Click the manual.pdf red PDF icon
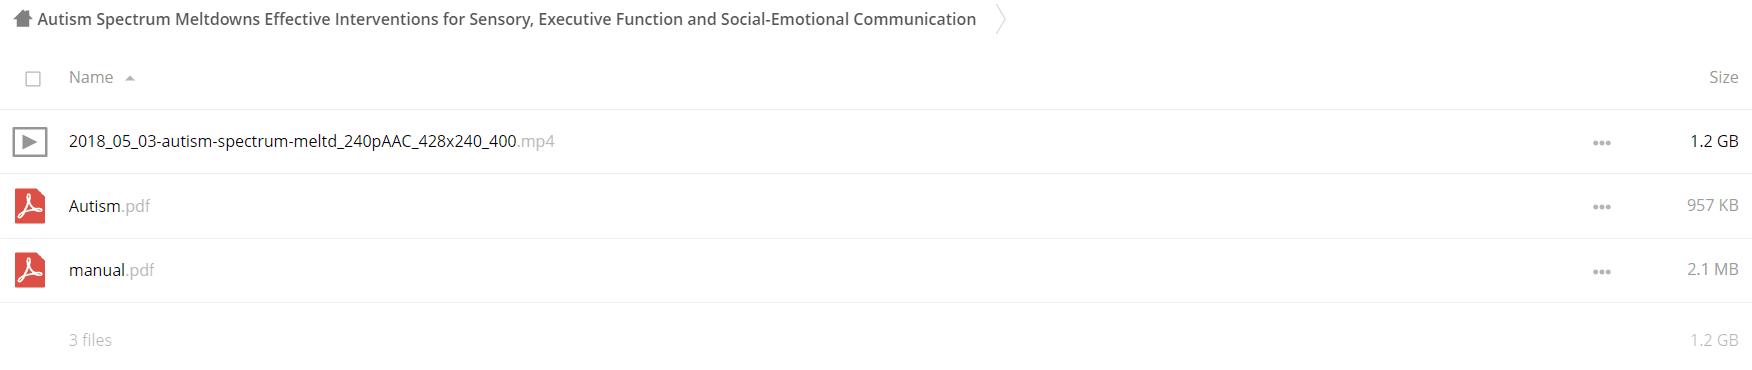 pyautogui.click(x=30, y=270)
